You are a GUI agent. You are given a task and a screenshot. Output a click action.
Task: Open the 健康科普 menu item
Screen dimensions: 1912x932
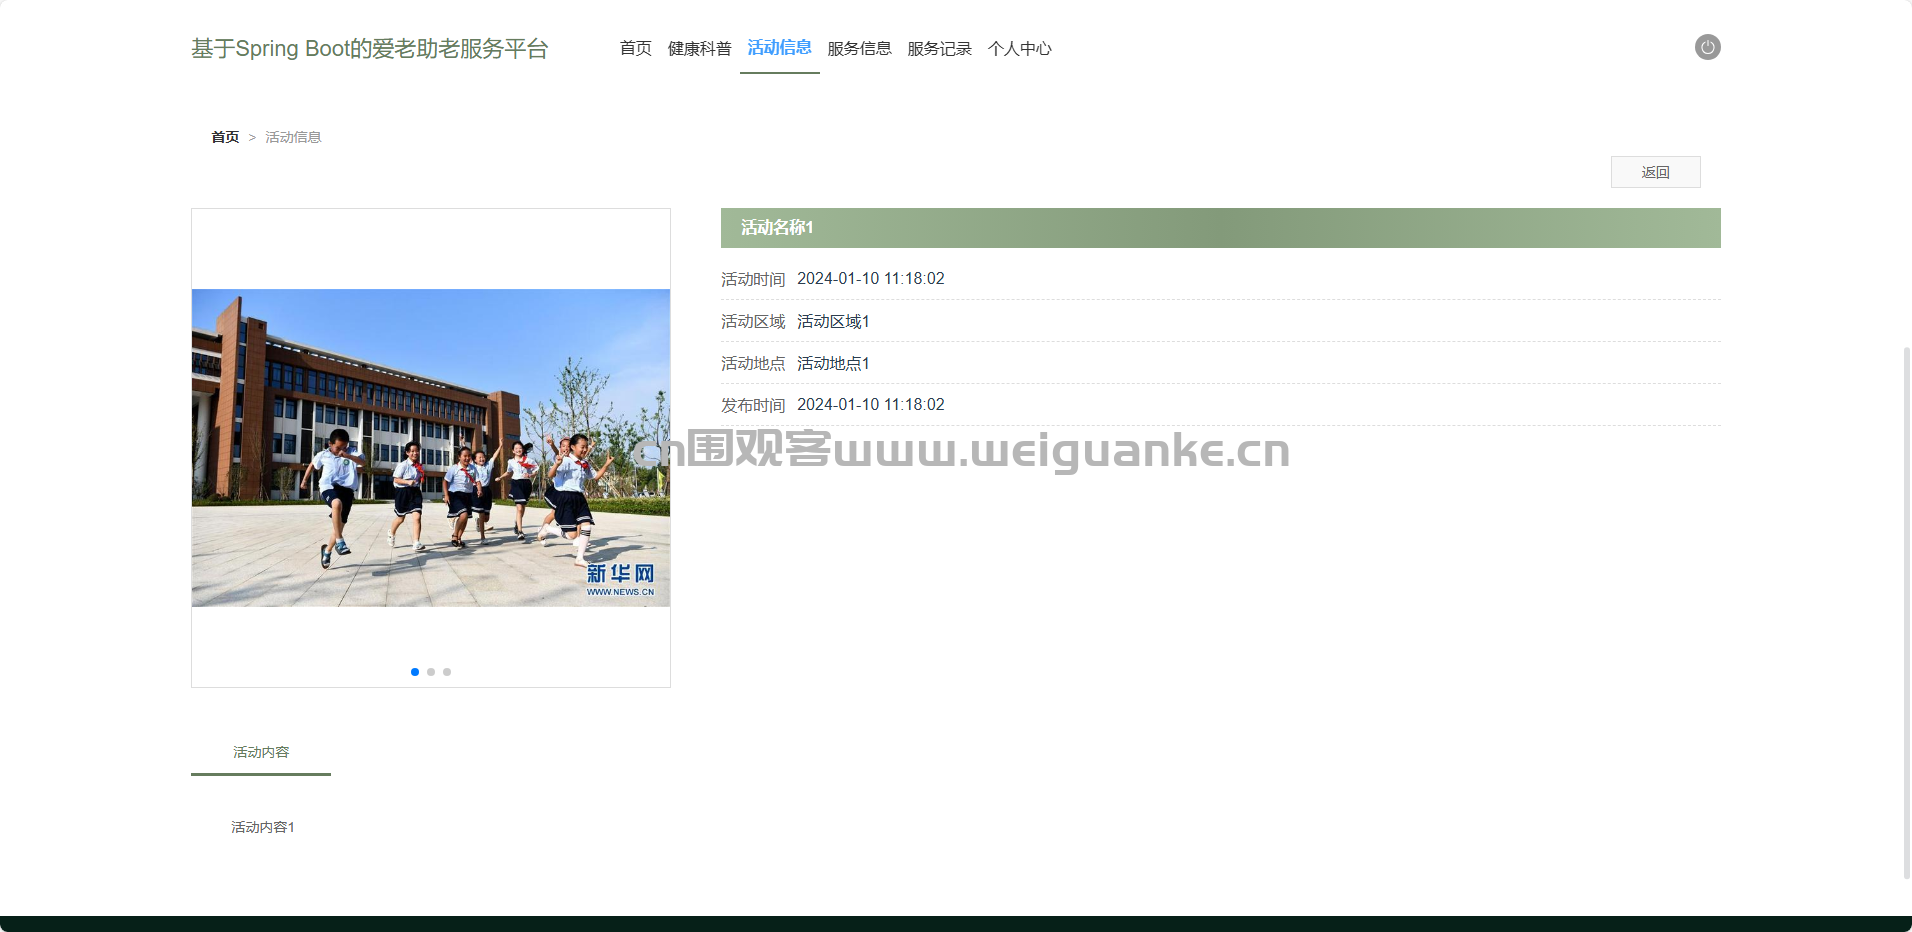coord(699,48)
